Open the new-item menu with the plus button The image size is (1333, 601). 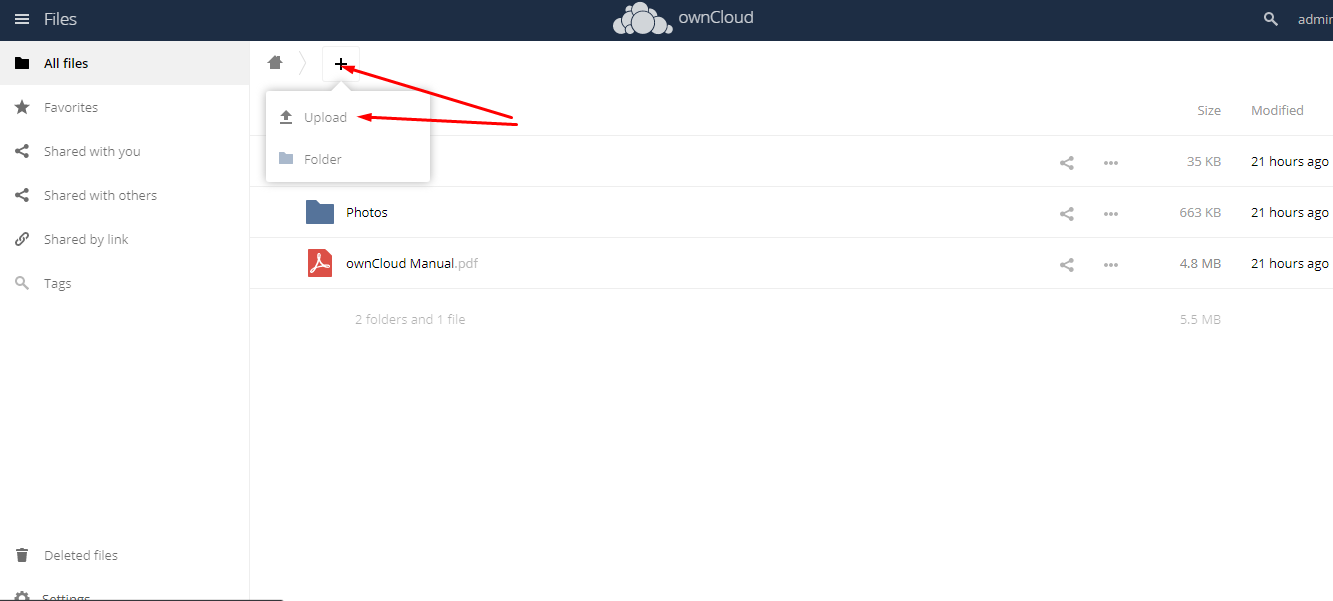tap(341, 63)
